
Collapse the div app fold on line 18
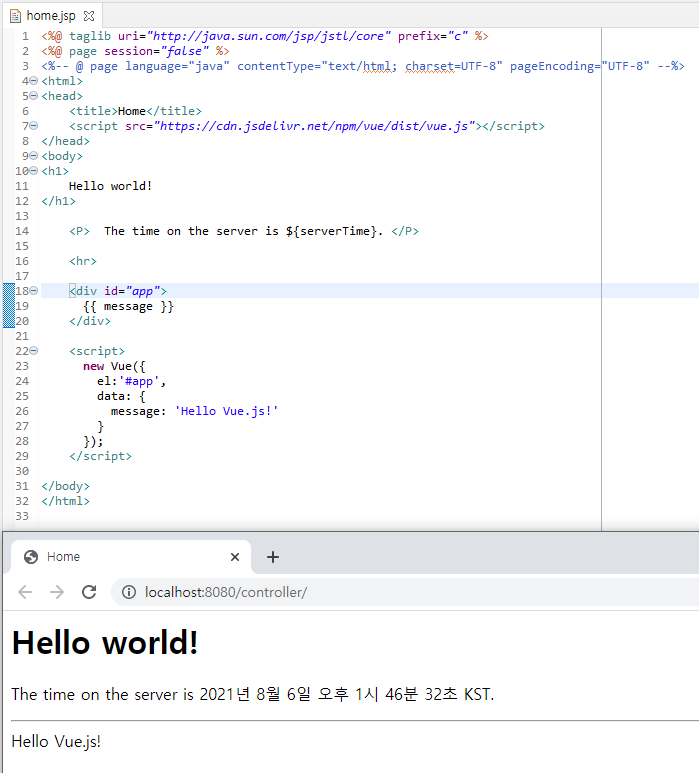tap(34, 291)
